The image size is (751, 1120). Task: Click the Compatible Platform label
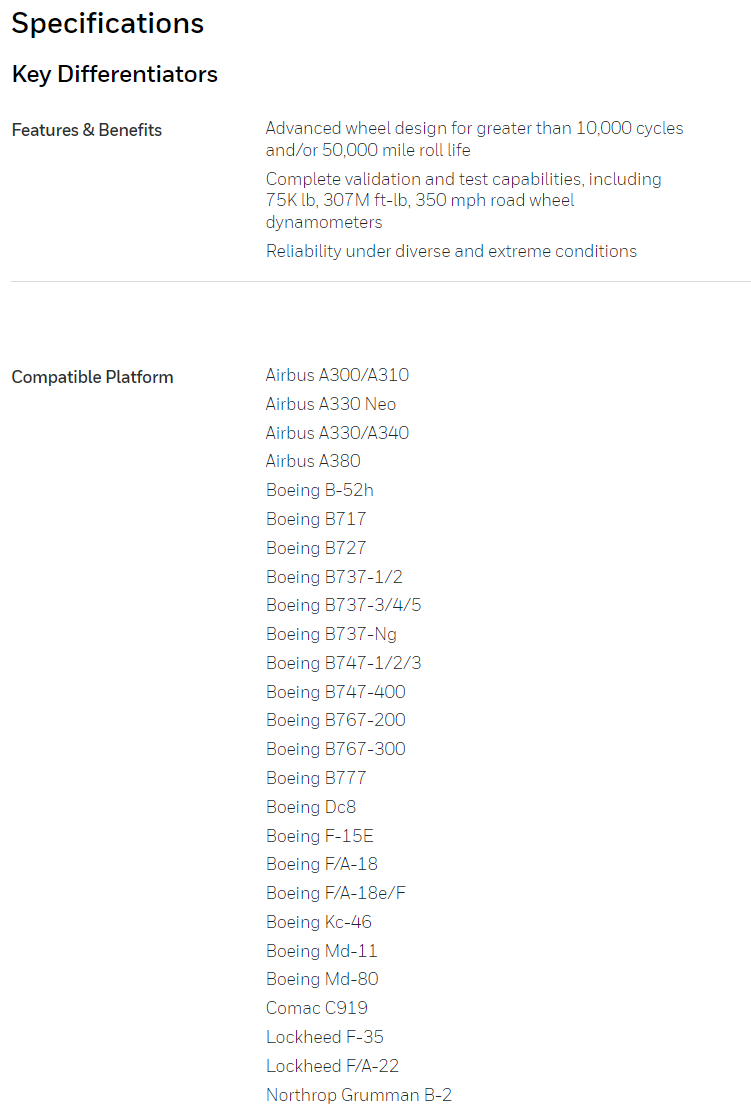click(92, 377)
